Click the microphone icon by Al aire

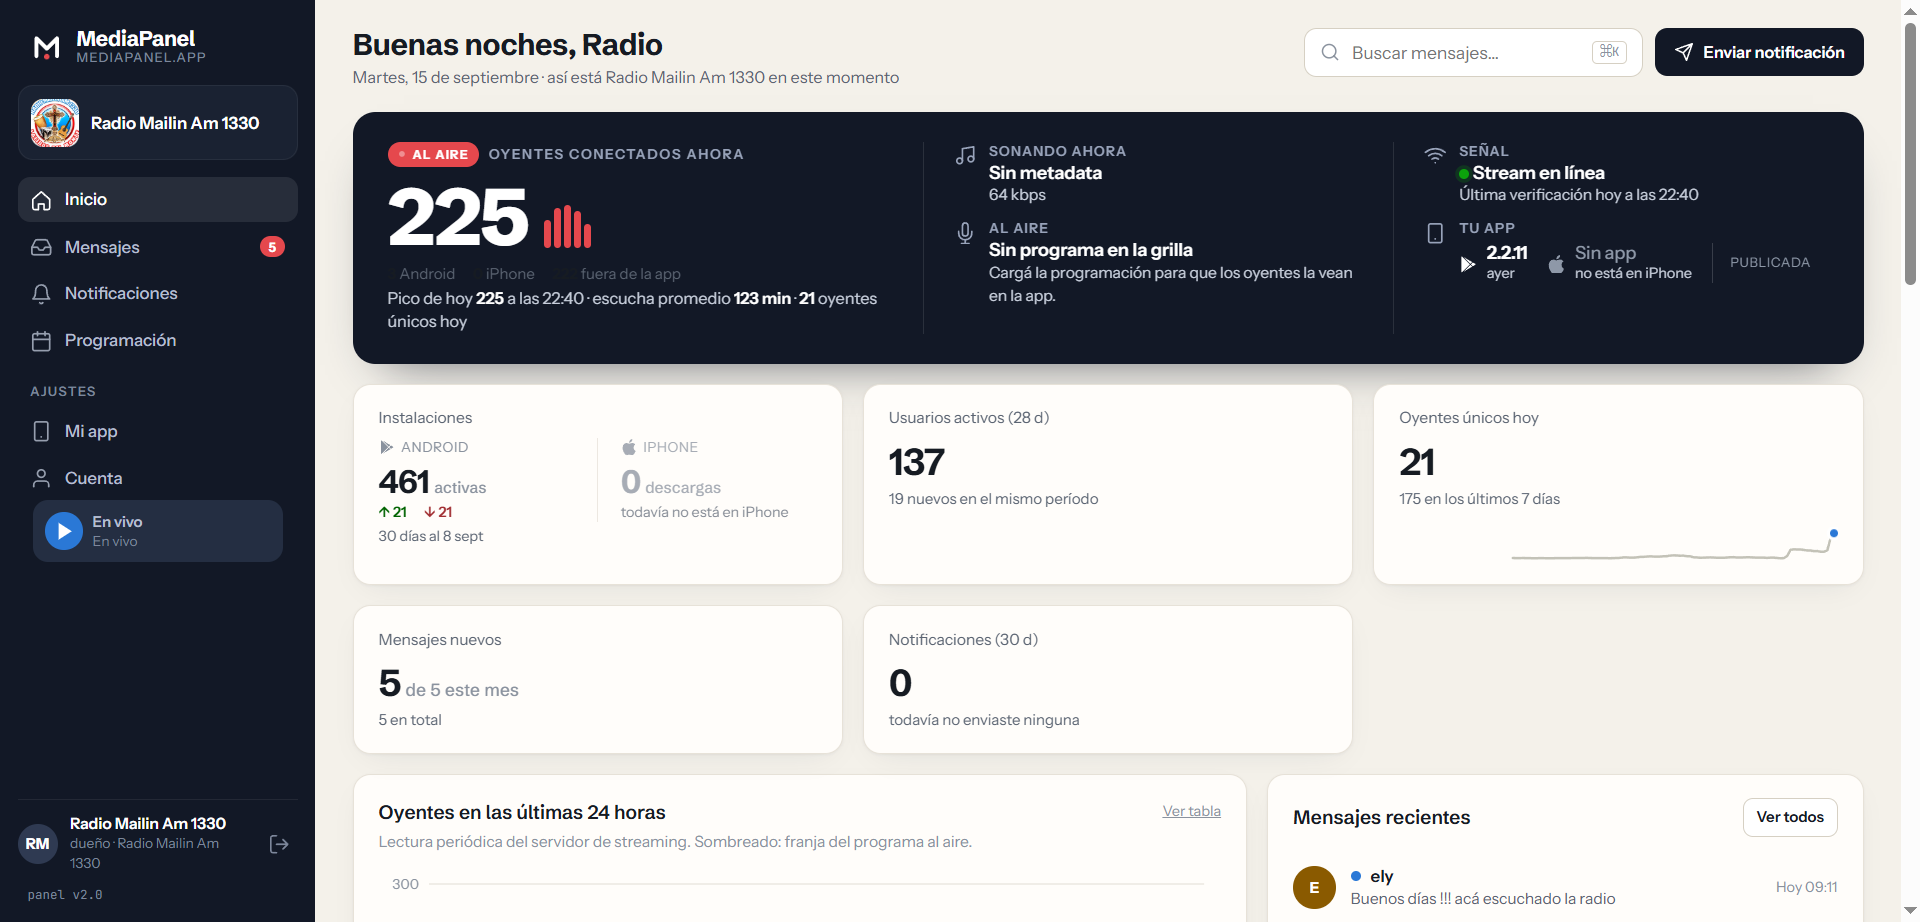click(x=965, y=233)
